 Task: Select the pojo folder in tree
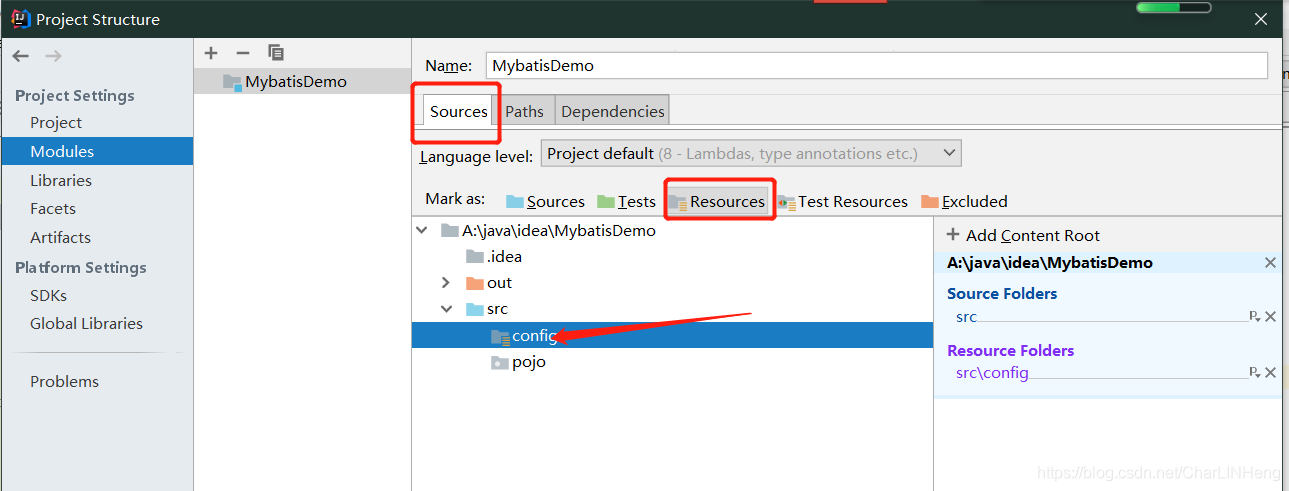518,362
